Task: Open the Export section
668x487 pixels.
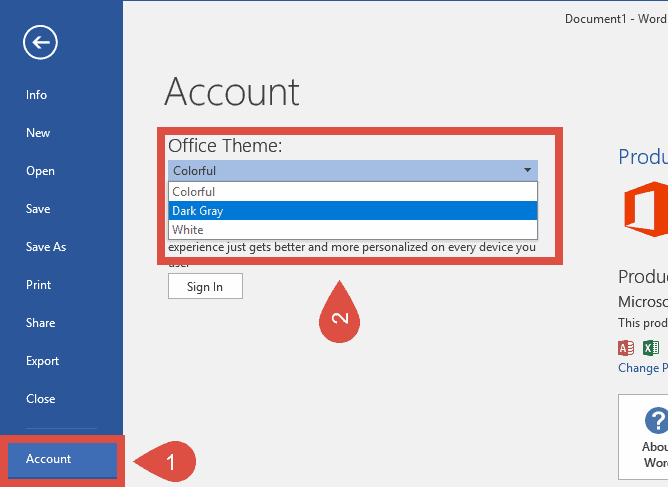Action: point(42,361)
